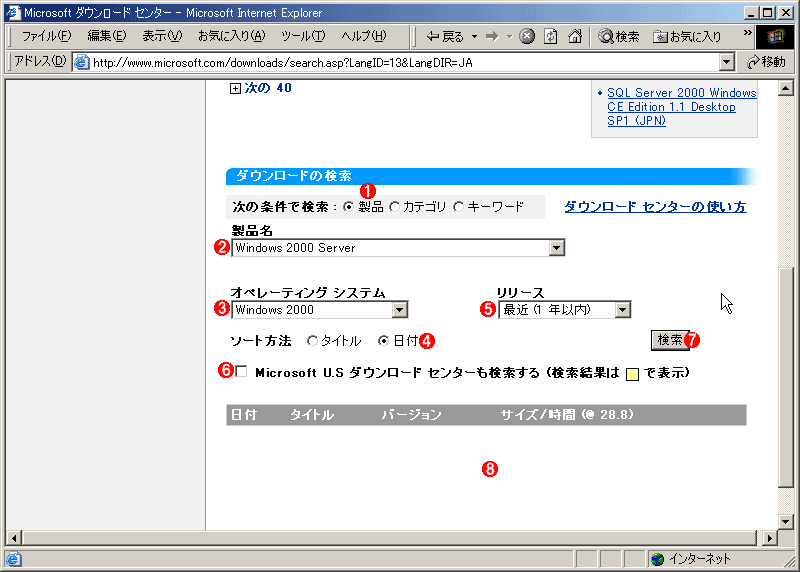This screenshot has height=572, width=800.
Task: Click the 検索 submit button
Action: tap(670, 340)
